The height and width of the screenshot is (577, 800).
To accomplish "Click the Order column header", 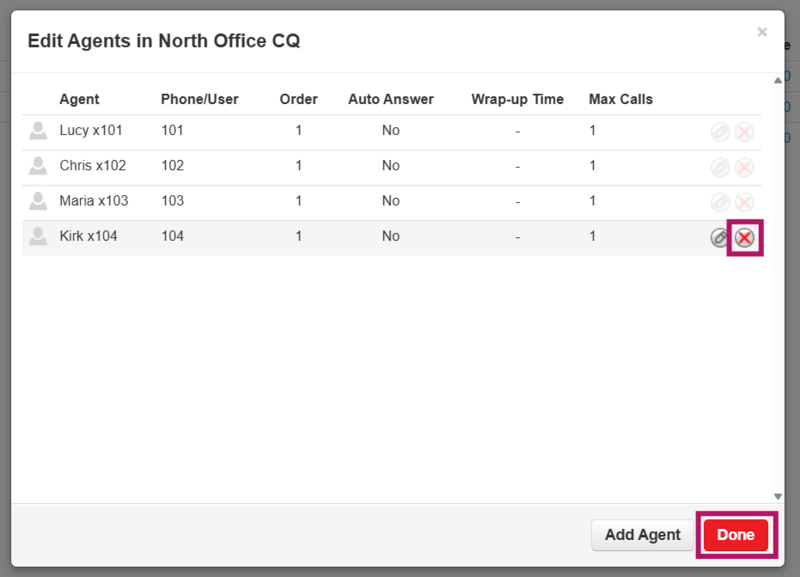I will tap(298, 99).
